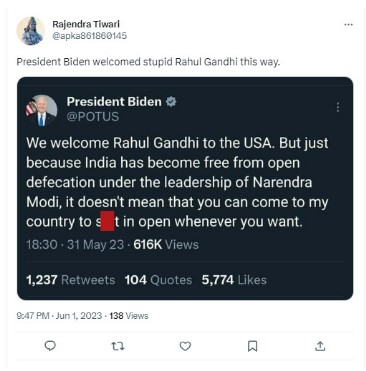Click Rajendra Tiwari's profile avatar

(x=31, y=31)
